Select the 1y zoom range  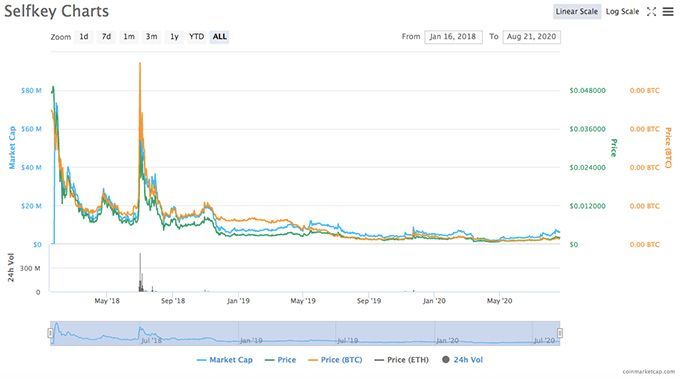pyautogui.click(x=174, y=37)
